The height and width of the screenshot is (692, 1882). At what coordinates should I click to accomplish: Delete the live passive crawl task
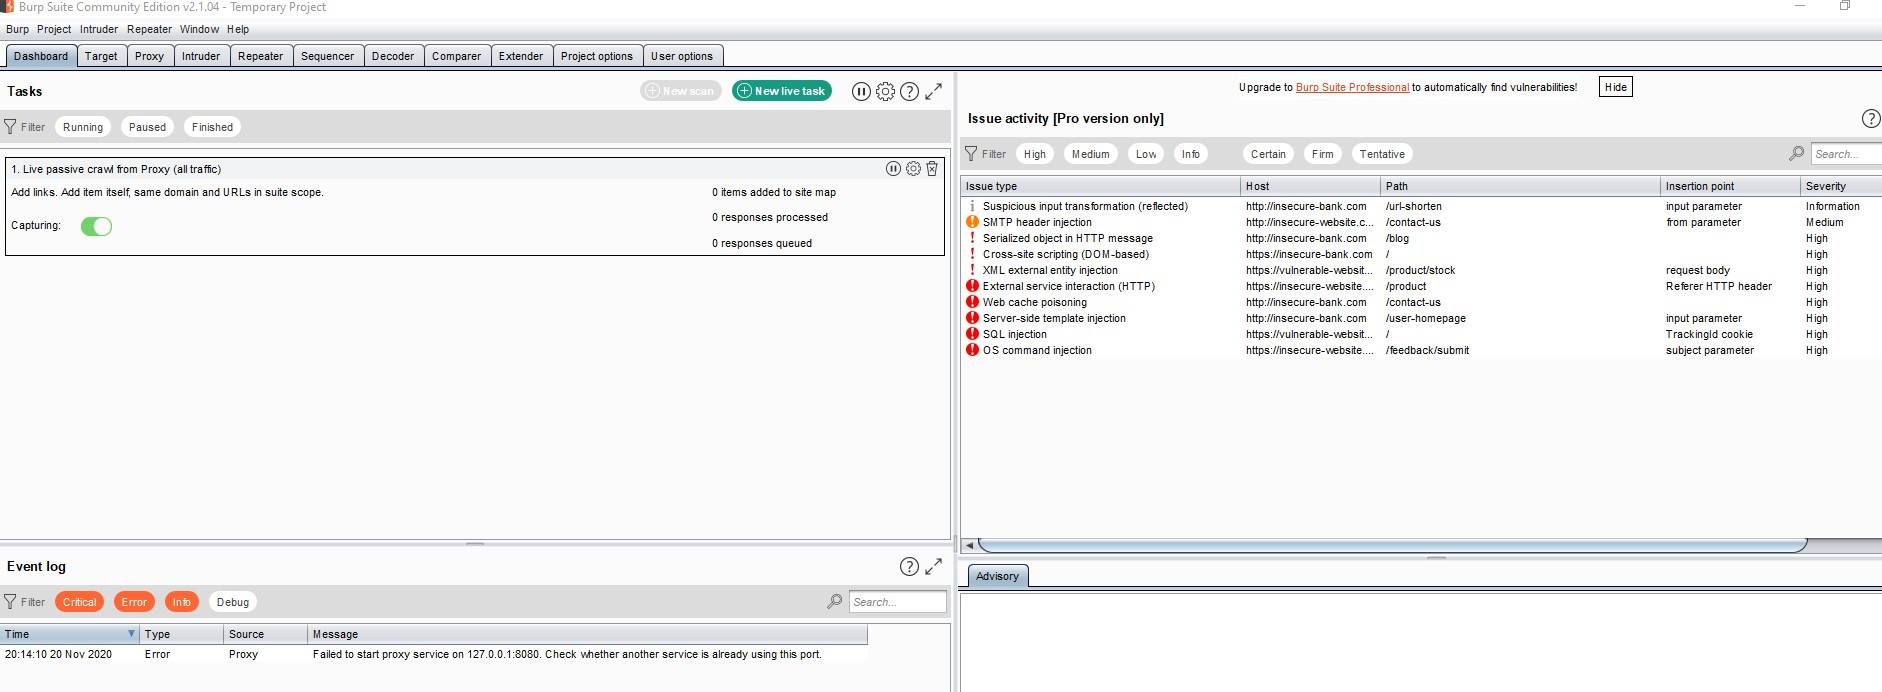coord(932,169)
